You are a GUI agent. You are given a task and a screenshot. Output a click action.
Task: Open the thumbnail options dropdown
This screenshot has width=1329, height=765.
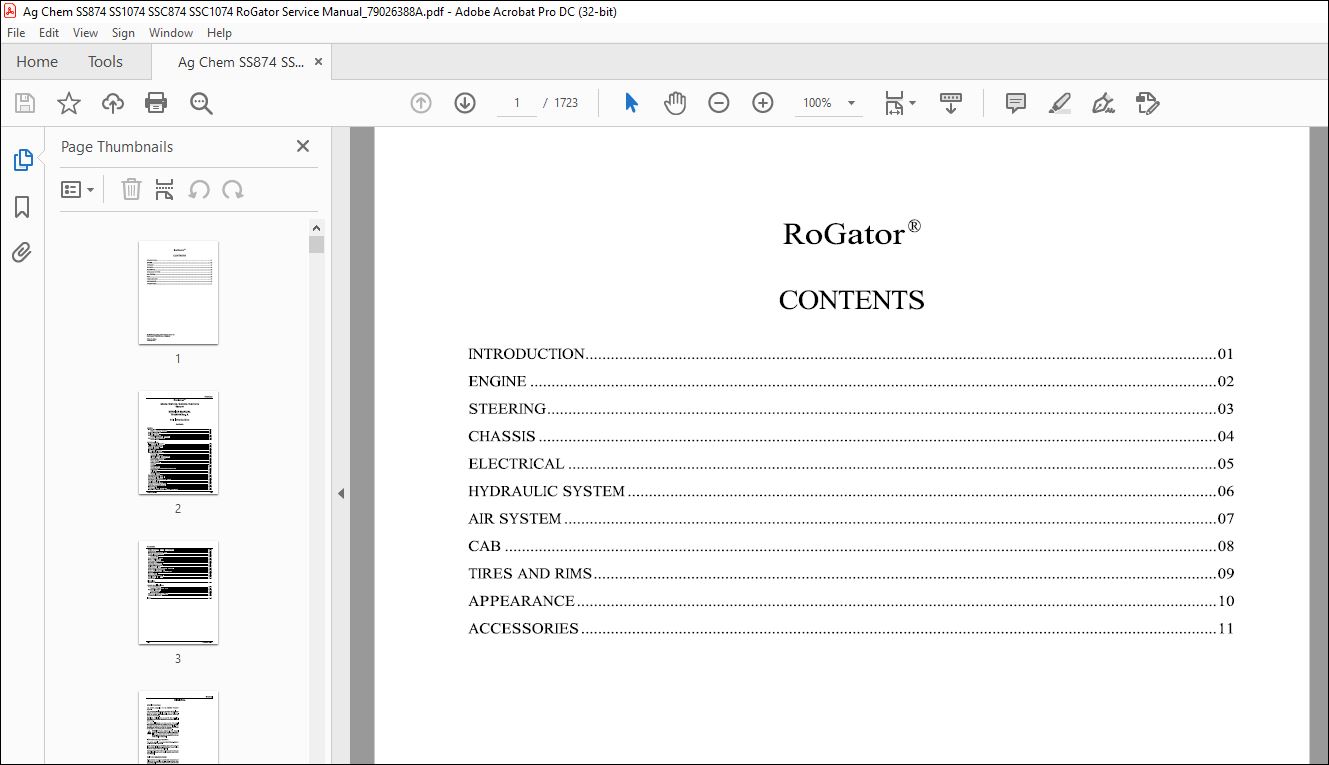[x=77, y=189]
